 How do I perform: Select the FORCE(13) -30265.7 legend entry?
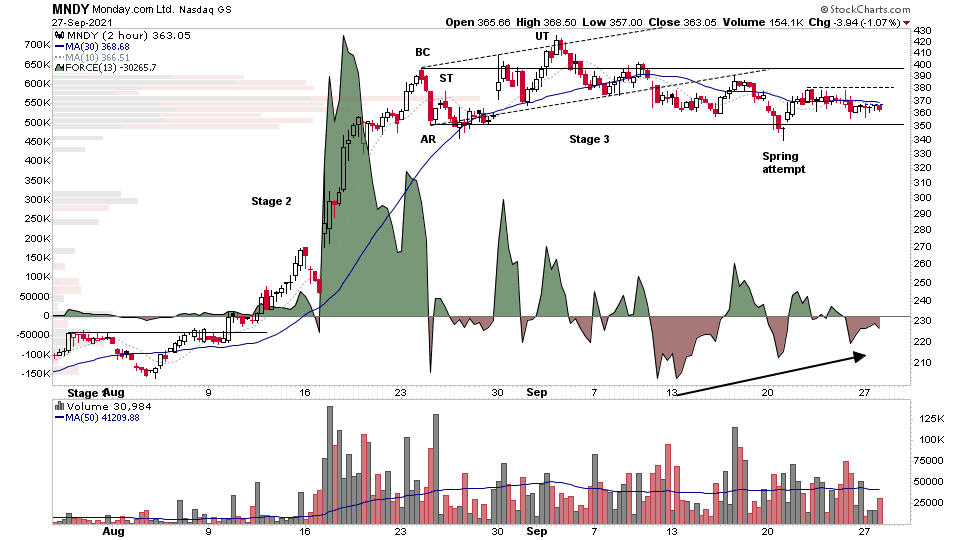tap(111, 68)
